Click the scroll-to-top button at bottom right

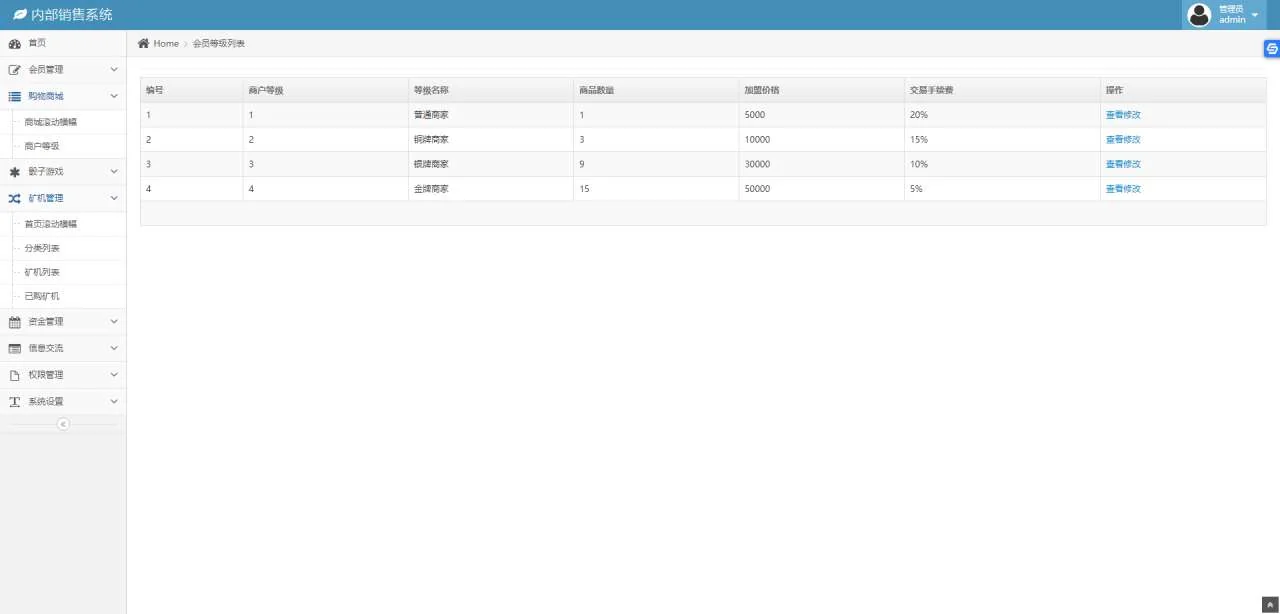click(x=1270, y=604)
